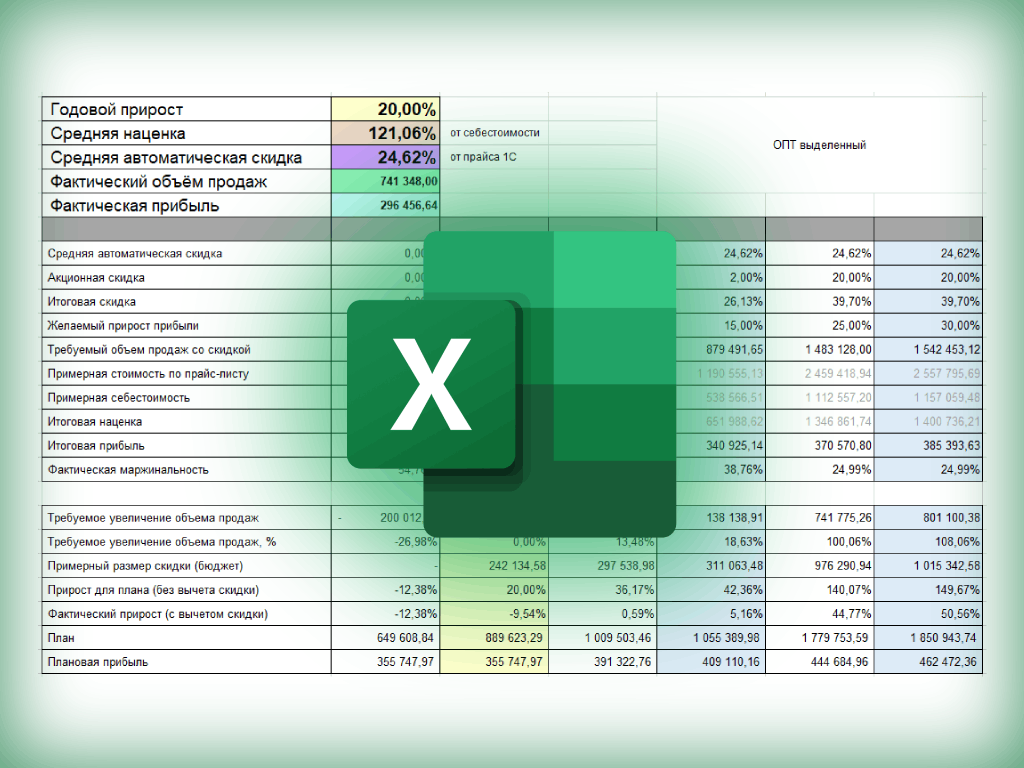This screenshot has width=1024, height=768.
Task: Select the 462 472,36 planned profit cell
Action: pyautogui.click(x=929, y=662)
